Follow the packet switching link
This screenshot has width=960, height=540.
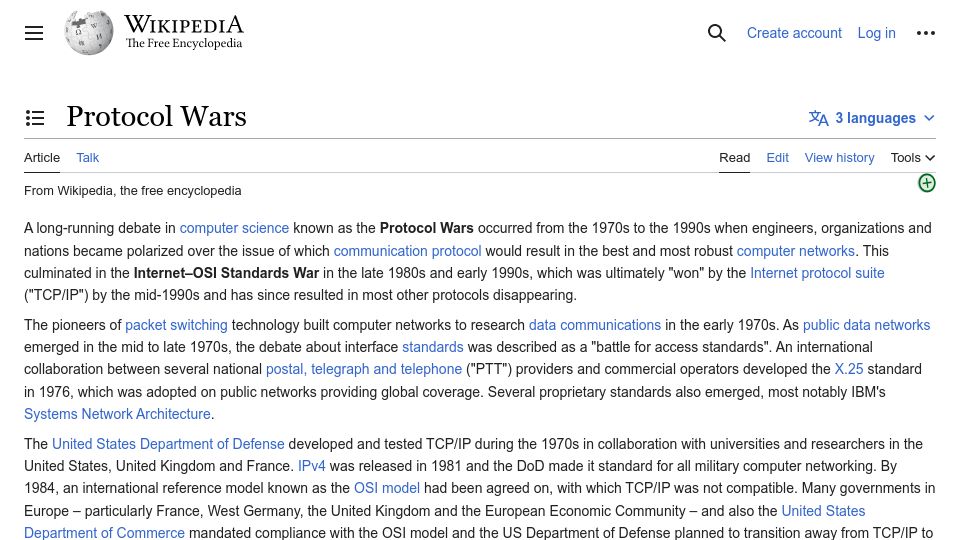(176, 325)
